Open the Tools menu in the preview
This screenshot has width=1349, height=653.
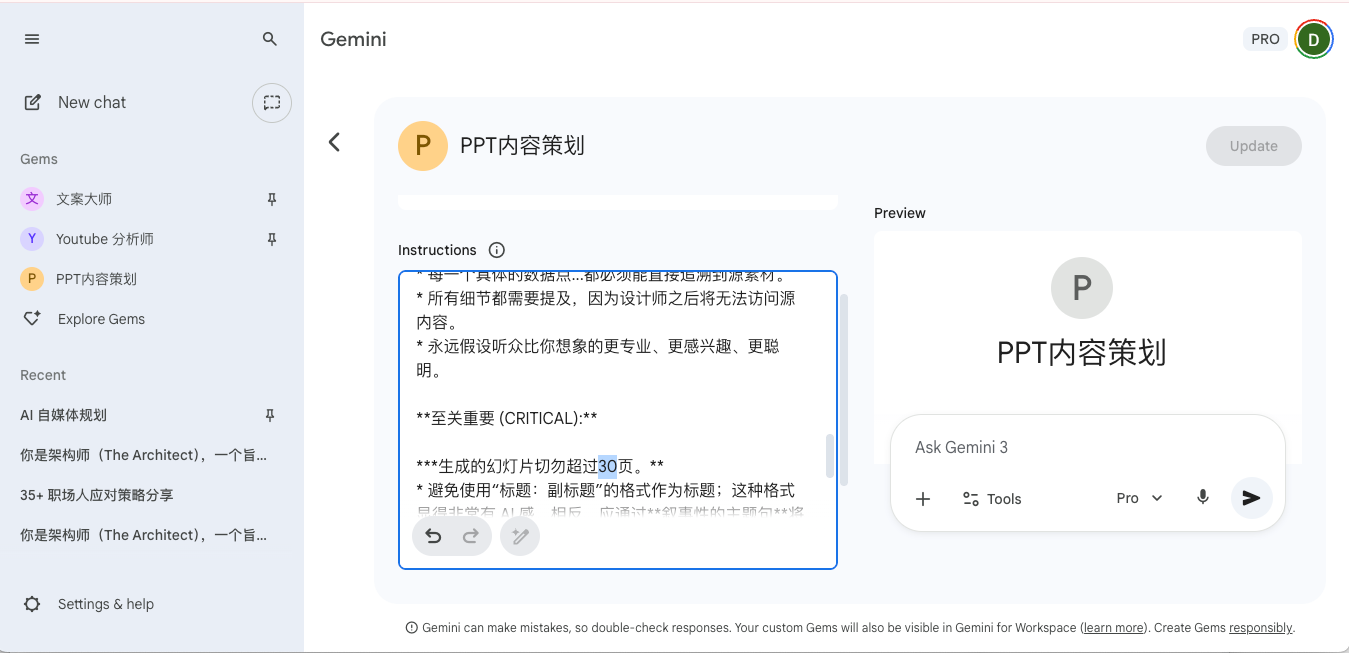point(991,498)
